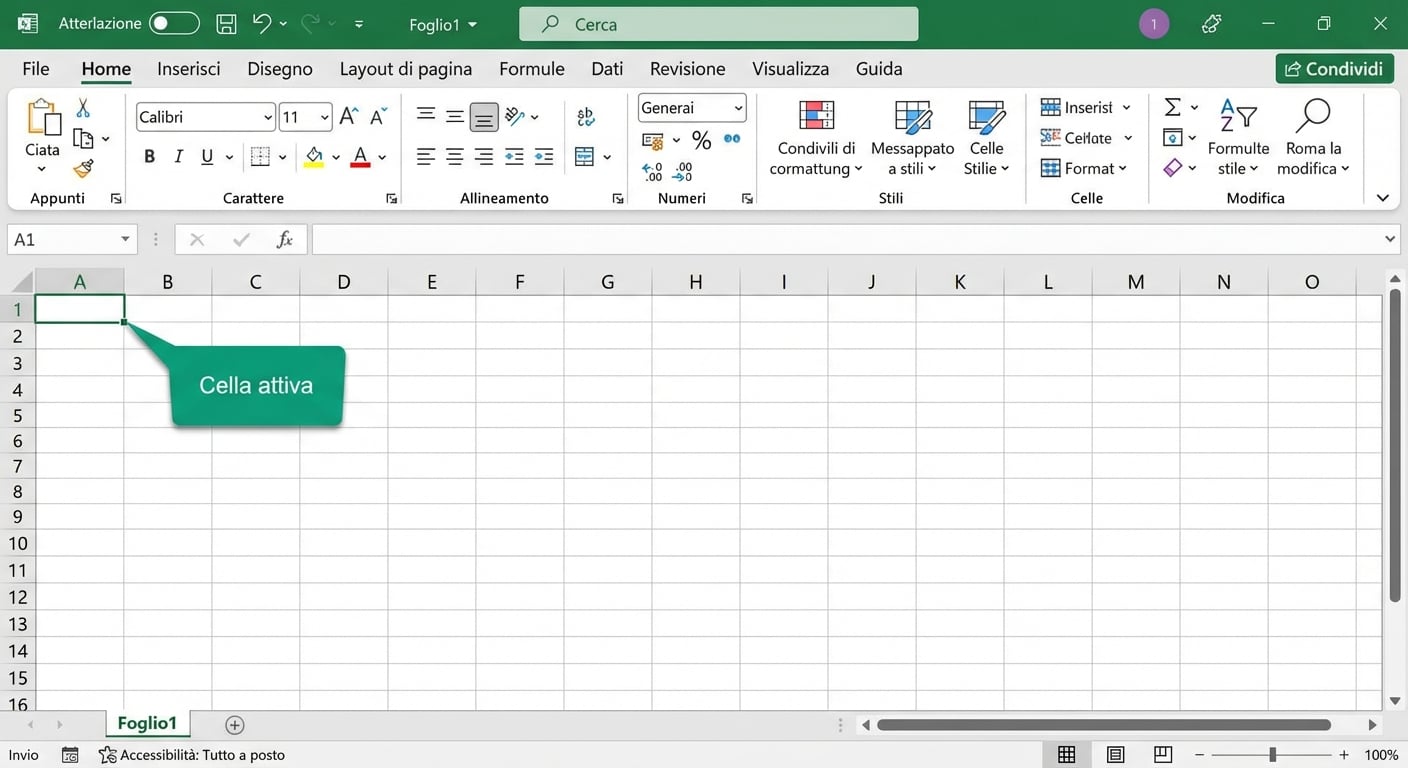The height and width of the screenshot is (768, 1408).
Task: Click Condivili di cormattung button
Action: click(816, 138)
